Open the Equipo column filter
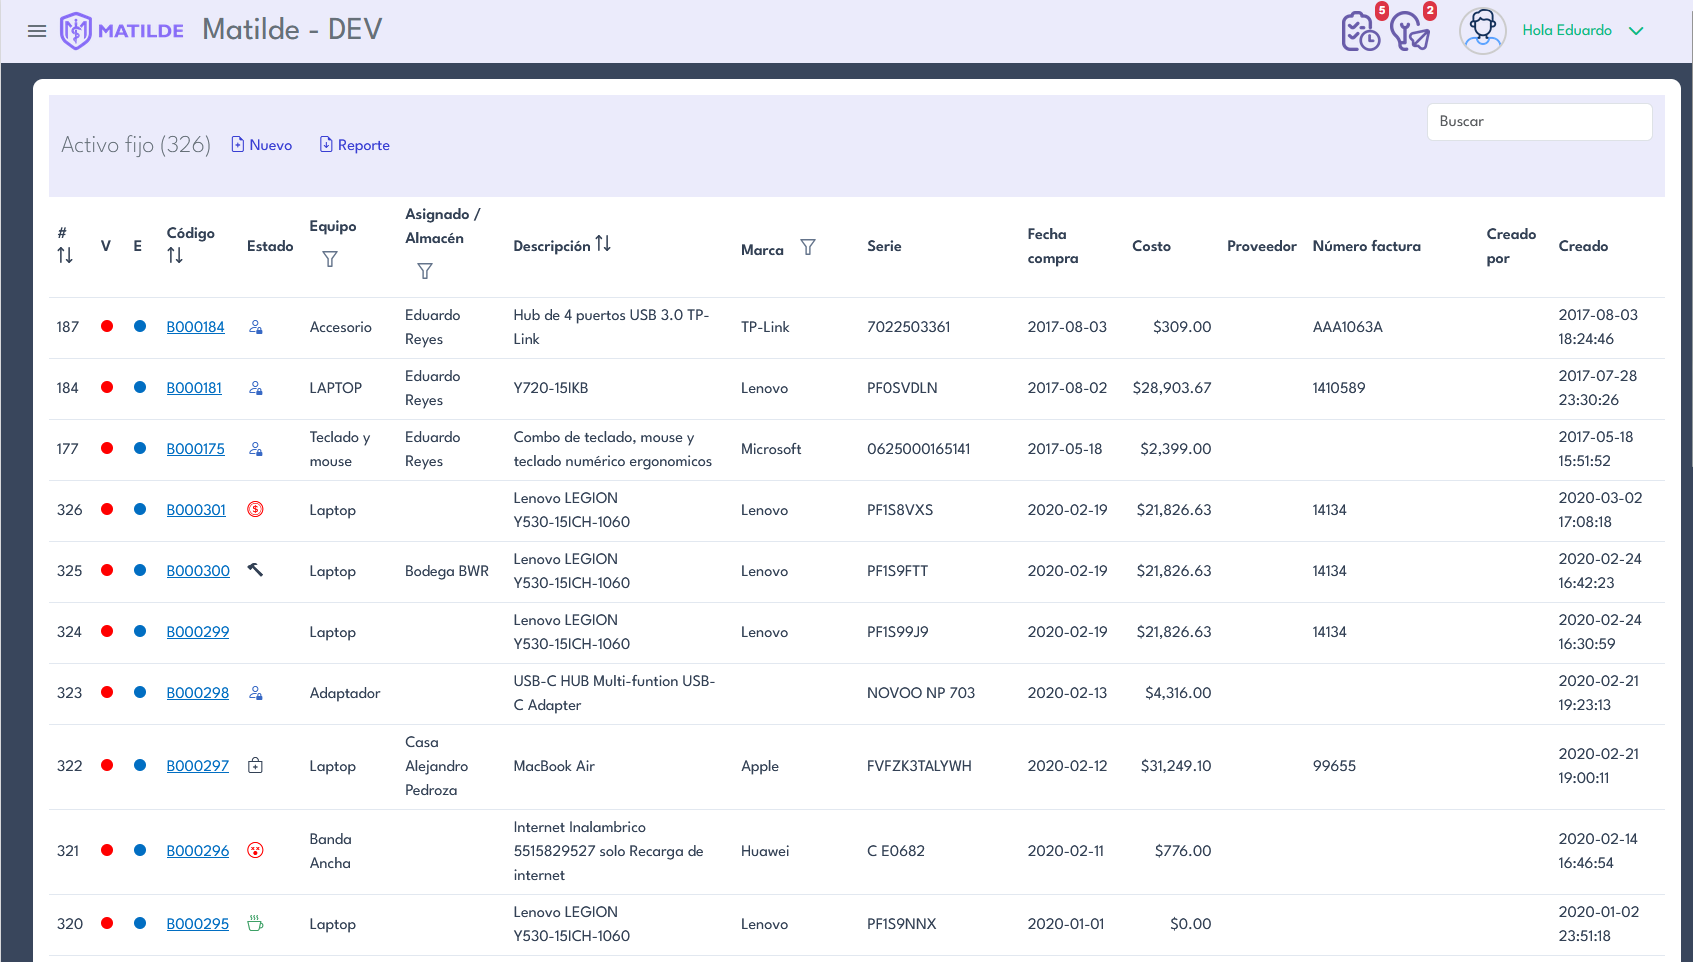Image resolution: width=1693 pixels, height=962 pixels. [x=330, y=259]
